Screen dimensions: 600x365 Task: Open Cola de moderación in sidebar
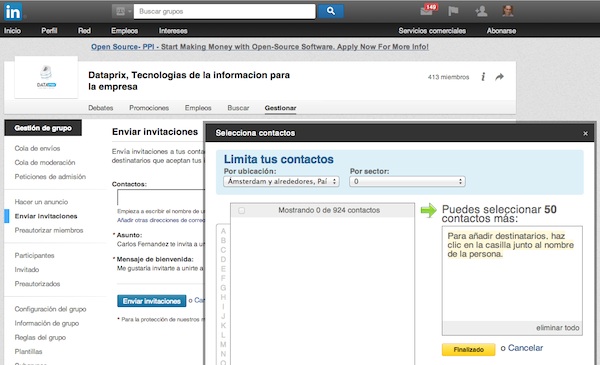pos(45,163)
